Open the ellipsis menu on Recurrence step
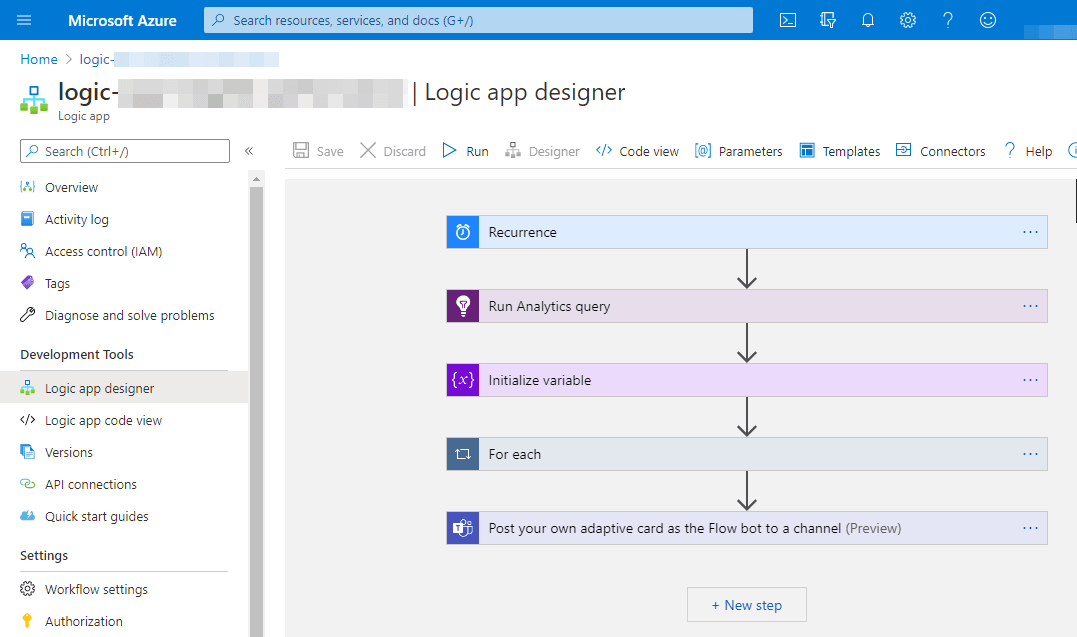This screenshot has height=637, width=1077. [1030, 232]
